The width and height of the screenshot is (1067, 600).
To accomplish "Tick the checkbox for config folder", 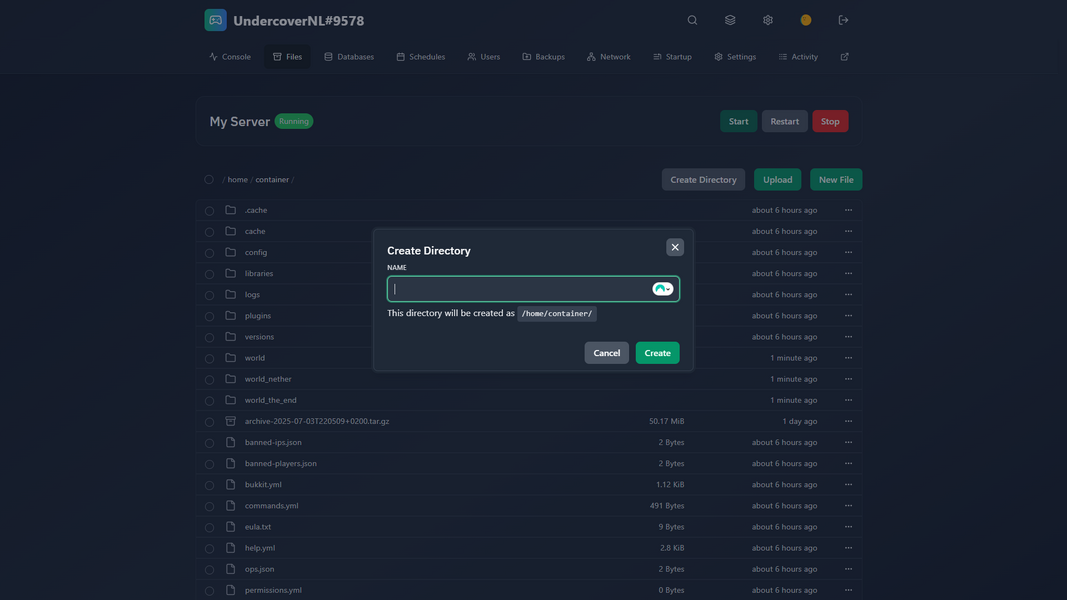I will pos(210,253).
